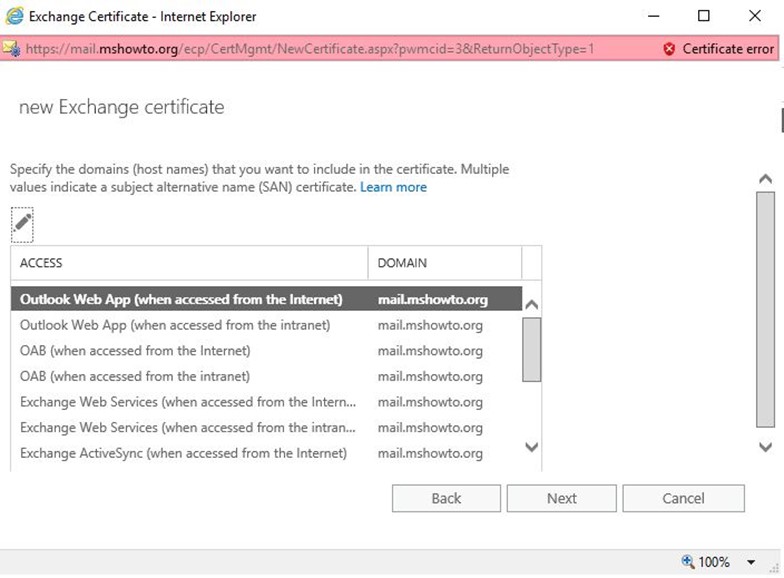784x578 pixels.
Task: Select OAB accessed from the Internet row
Action: [266, 350]
